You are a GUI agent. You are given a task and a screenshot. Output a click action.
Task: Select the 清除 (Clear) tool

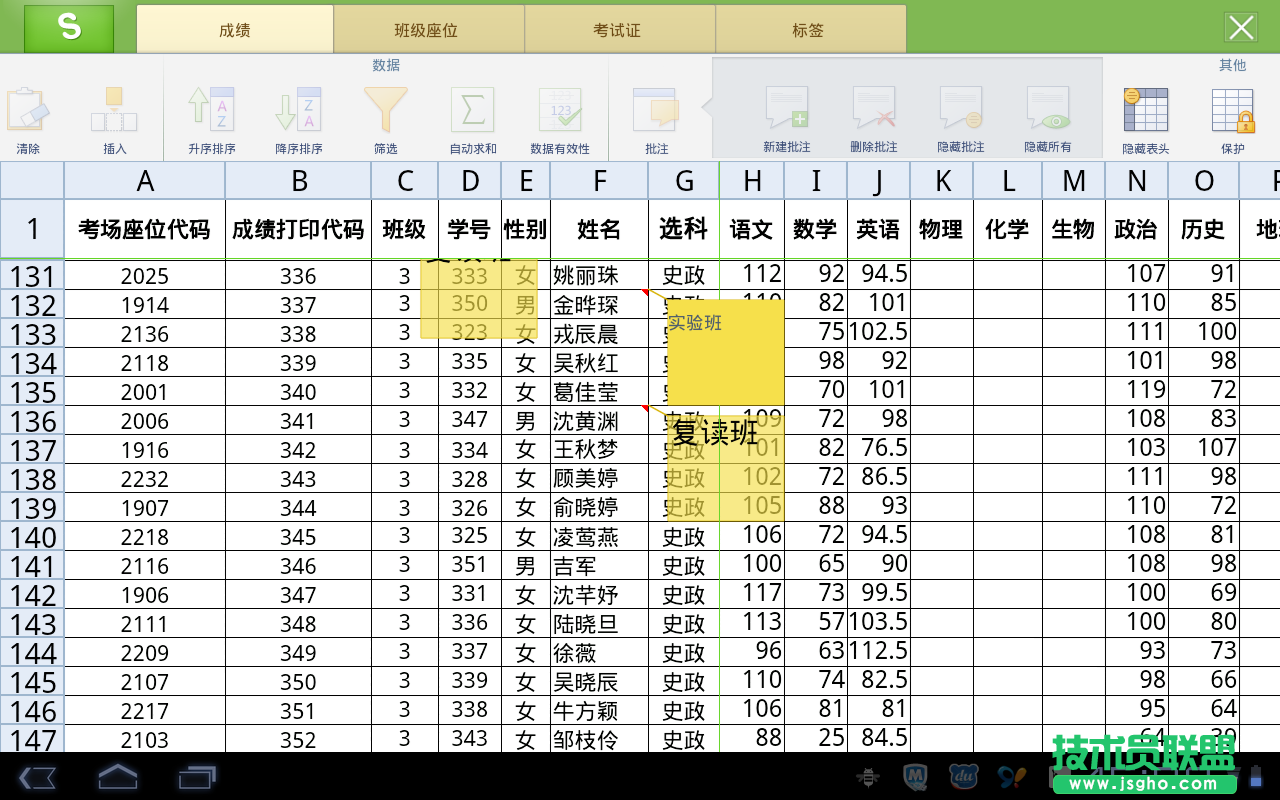coord(30,117)
